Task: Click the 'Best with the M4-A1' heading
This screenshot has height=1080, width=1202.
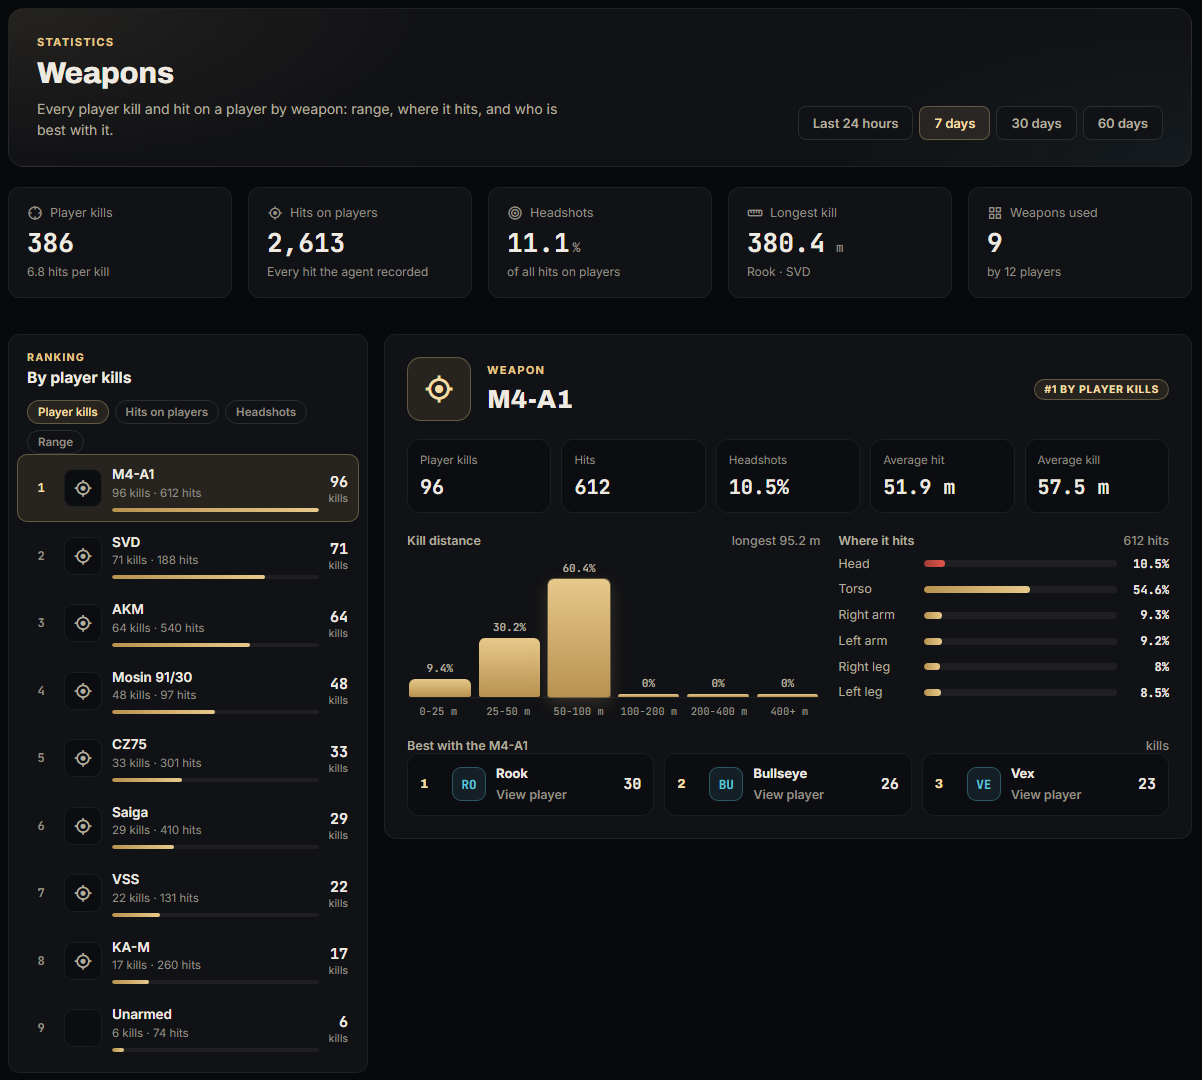Action: [x=467, y=746]
